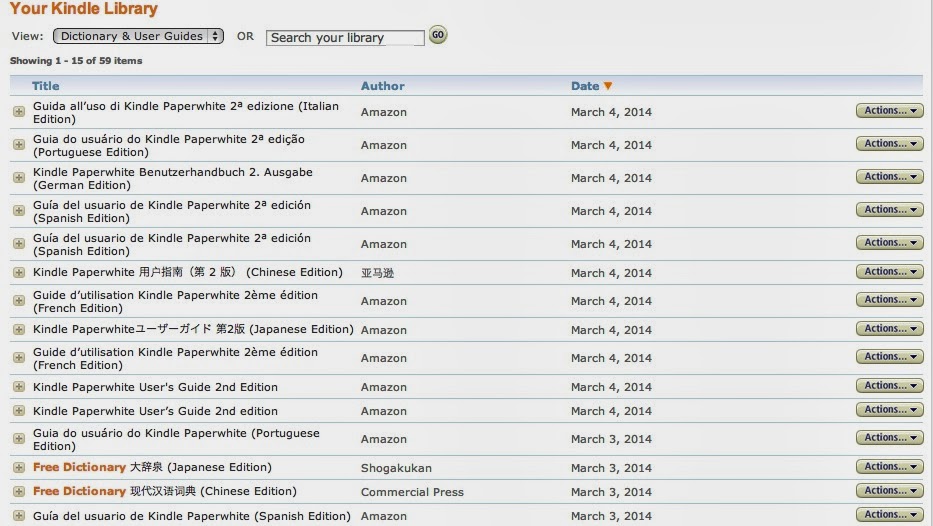933x526 pixels.
Task: Sort the list by Title column header
Action: [45, 86]
